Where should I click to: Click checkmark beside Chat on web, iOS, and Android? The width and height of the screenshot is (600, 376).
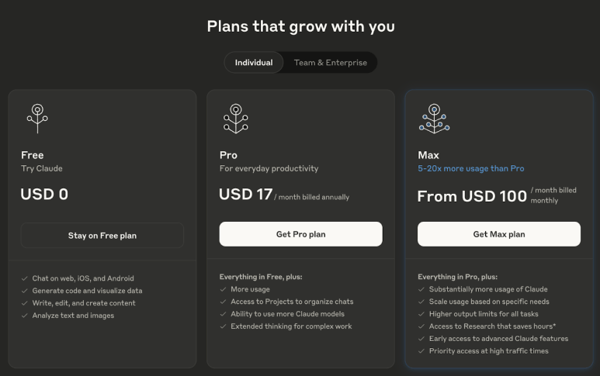pos(24,278)
